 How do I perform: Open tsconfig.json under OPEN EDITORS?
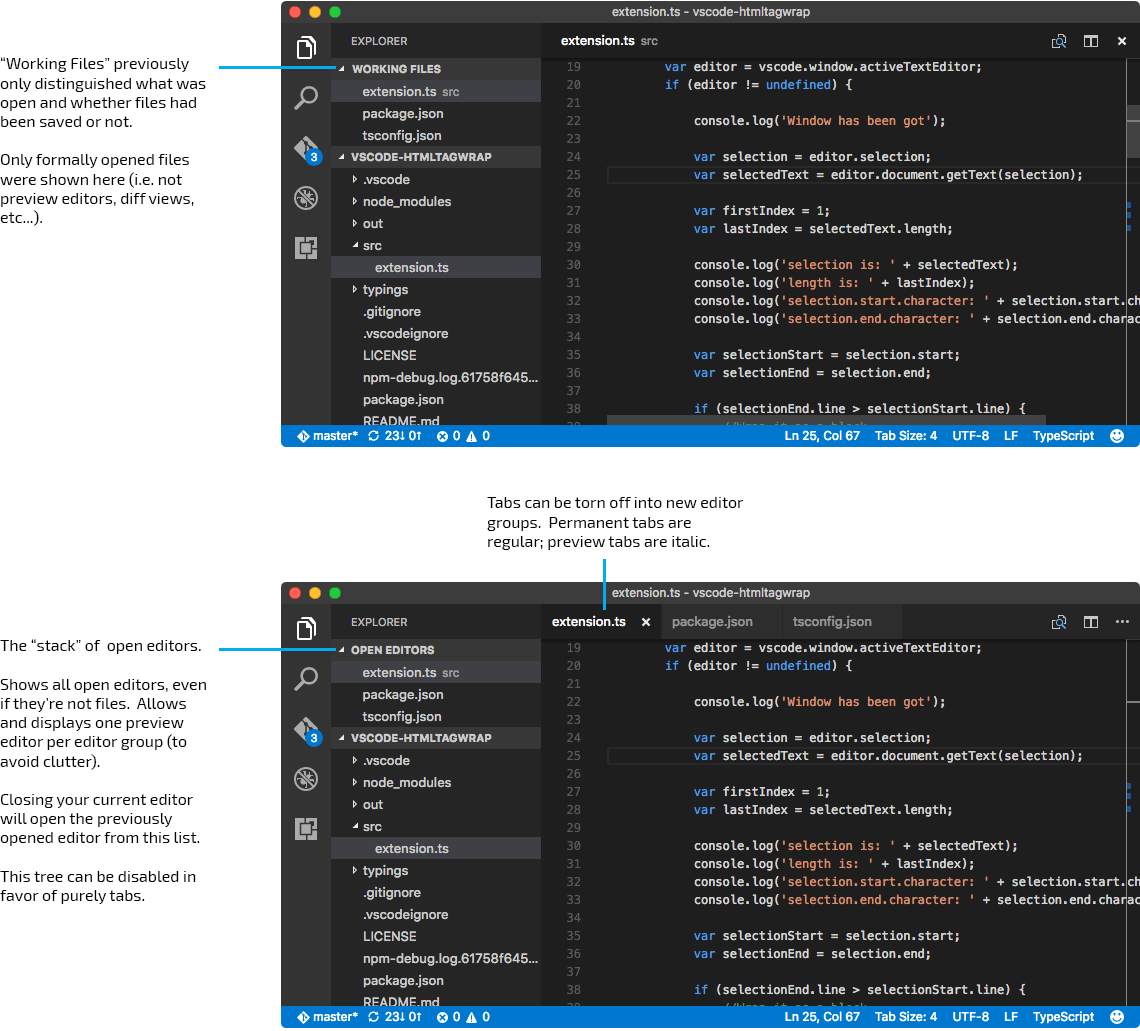[435, 717]
